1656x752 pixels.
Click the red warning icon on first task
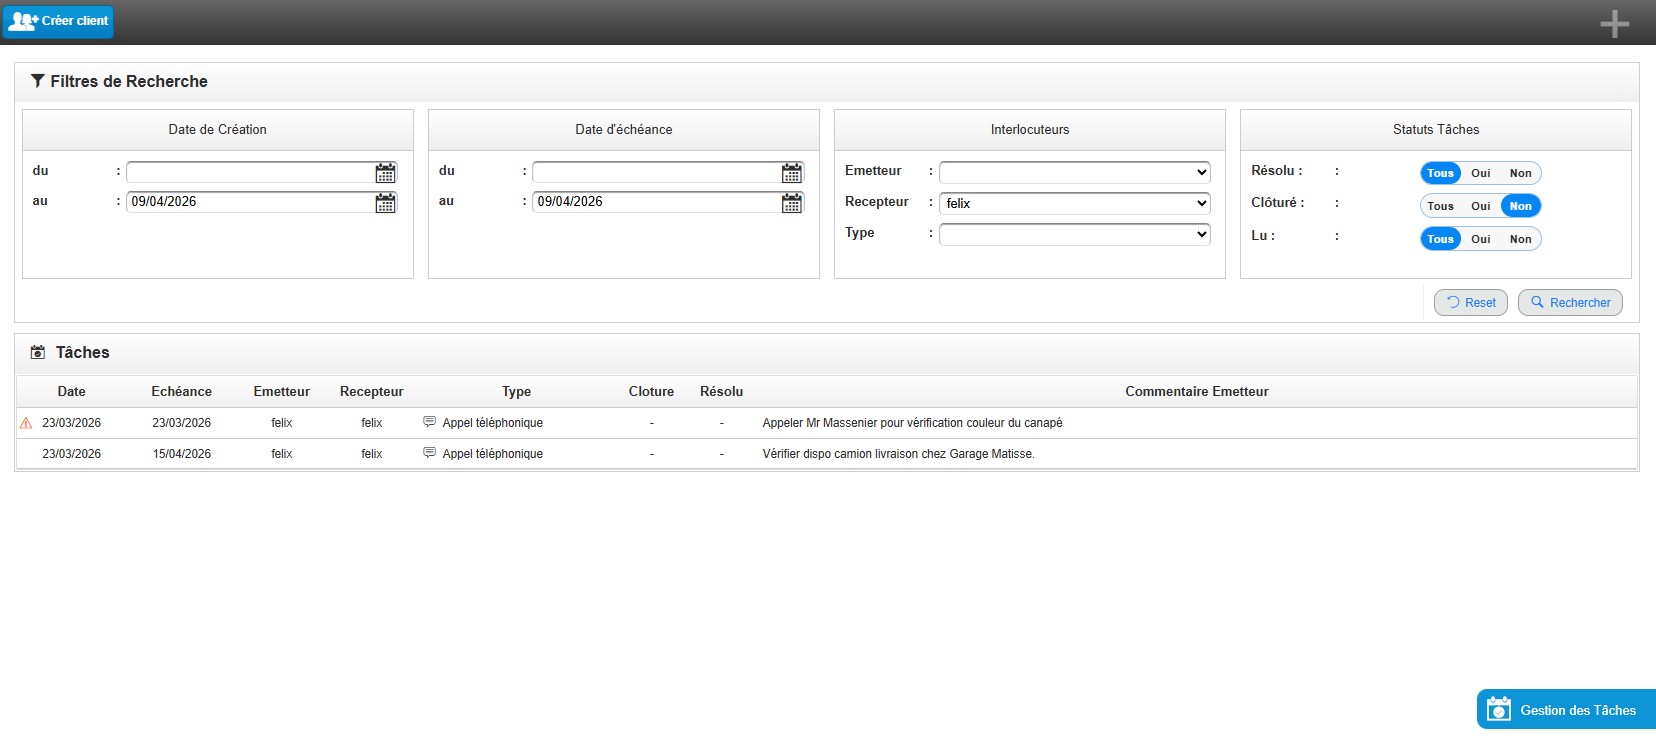tap(26, 423)
